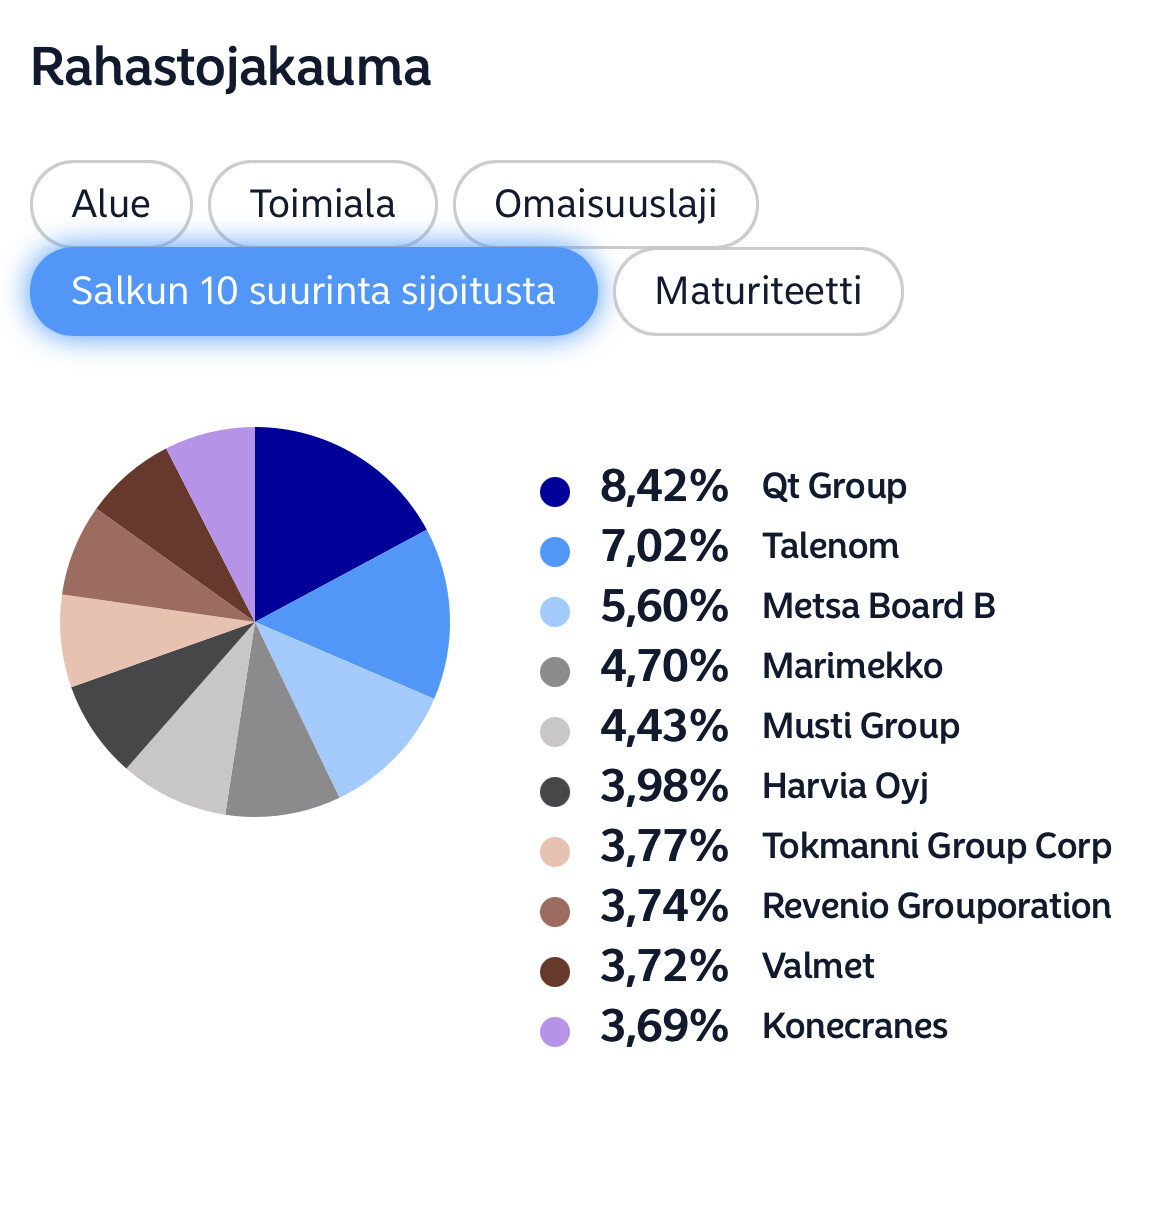Click the Musti Group label
This screenshot has width=1170, height=1226.
point(860,726)
